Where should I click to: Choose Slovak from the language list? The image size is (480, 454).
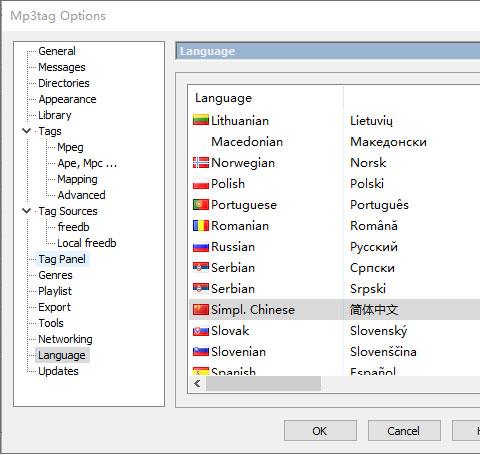(x=335, y=331)
